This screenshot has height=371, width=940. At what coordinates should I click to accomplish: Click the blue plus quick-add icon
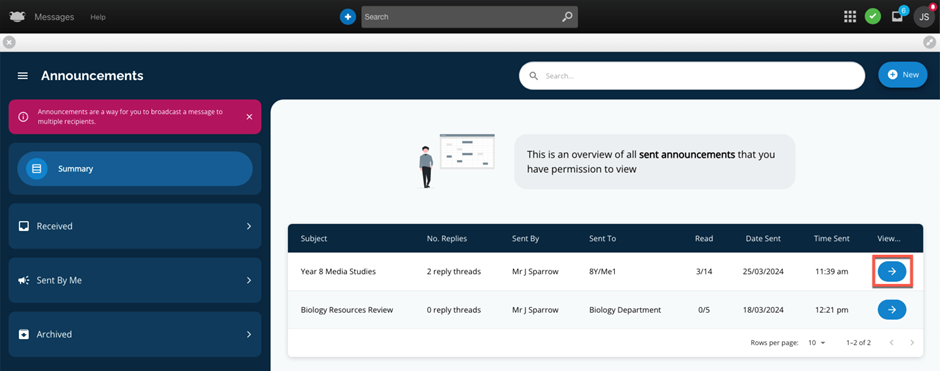(x=348, y=17)
